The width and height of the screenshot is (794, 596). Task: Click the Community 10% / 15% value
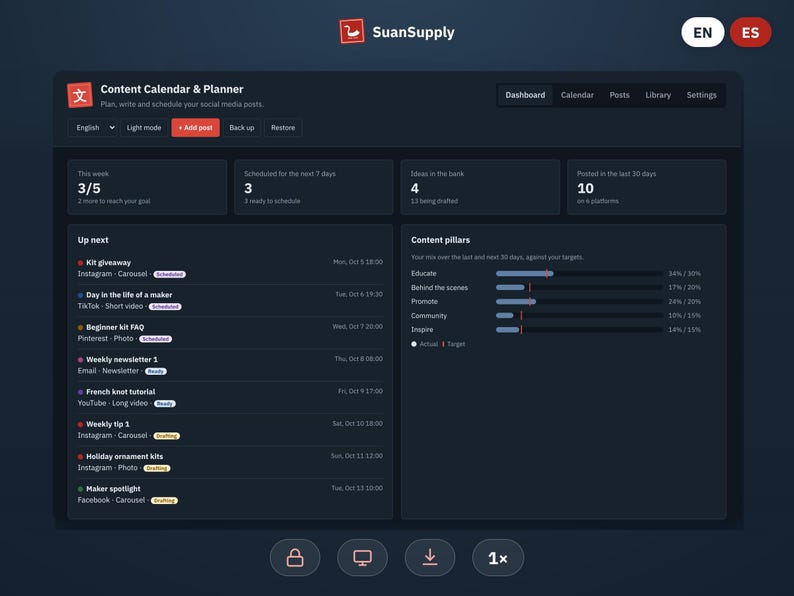pyautogui.click(x=685, y=315)
